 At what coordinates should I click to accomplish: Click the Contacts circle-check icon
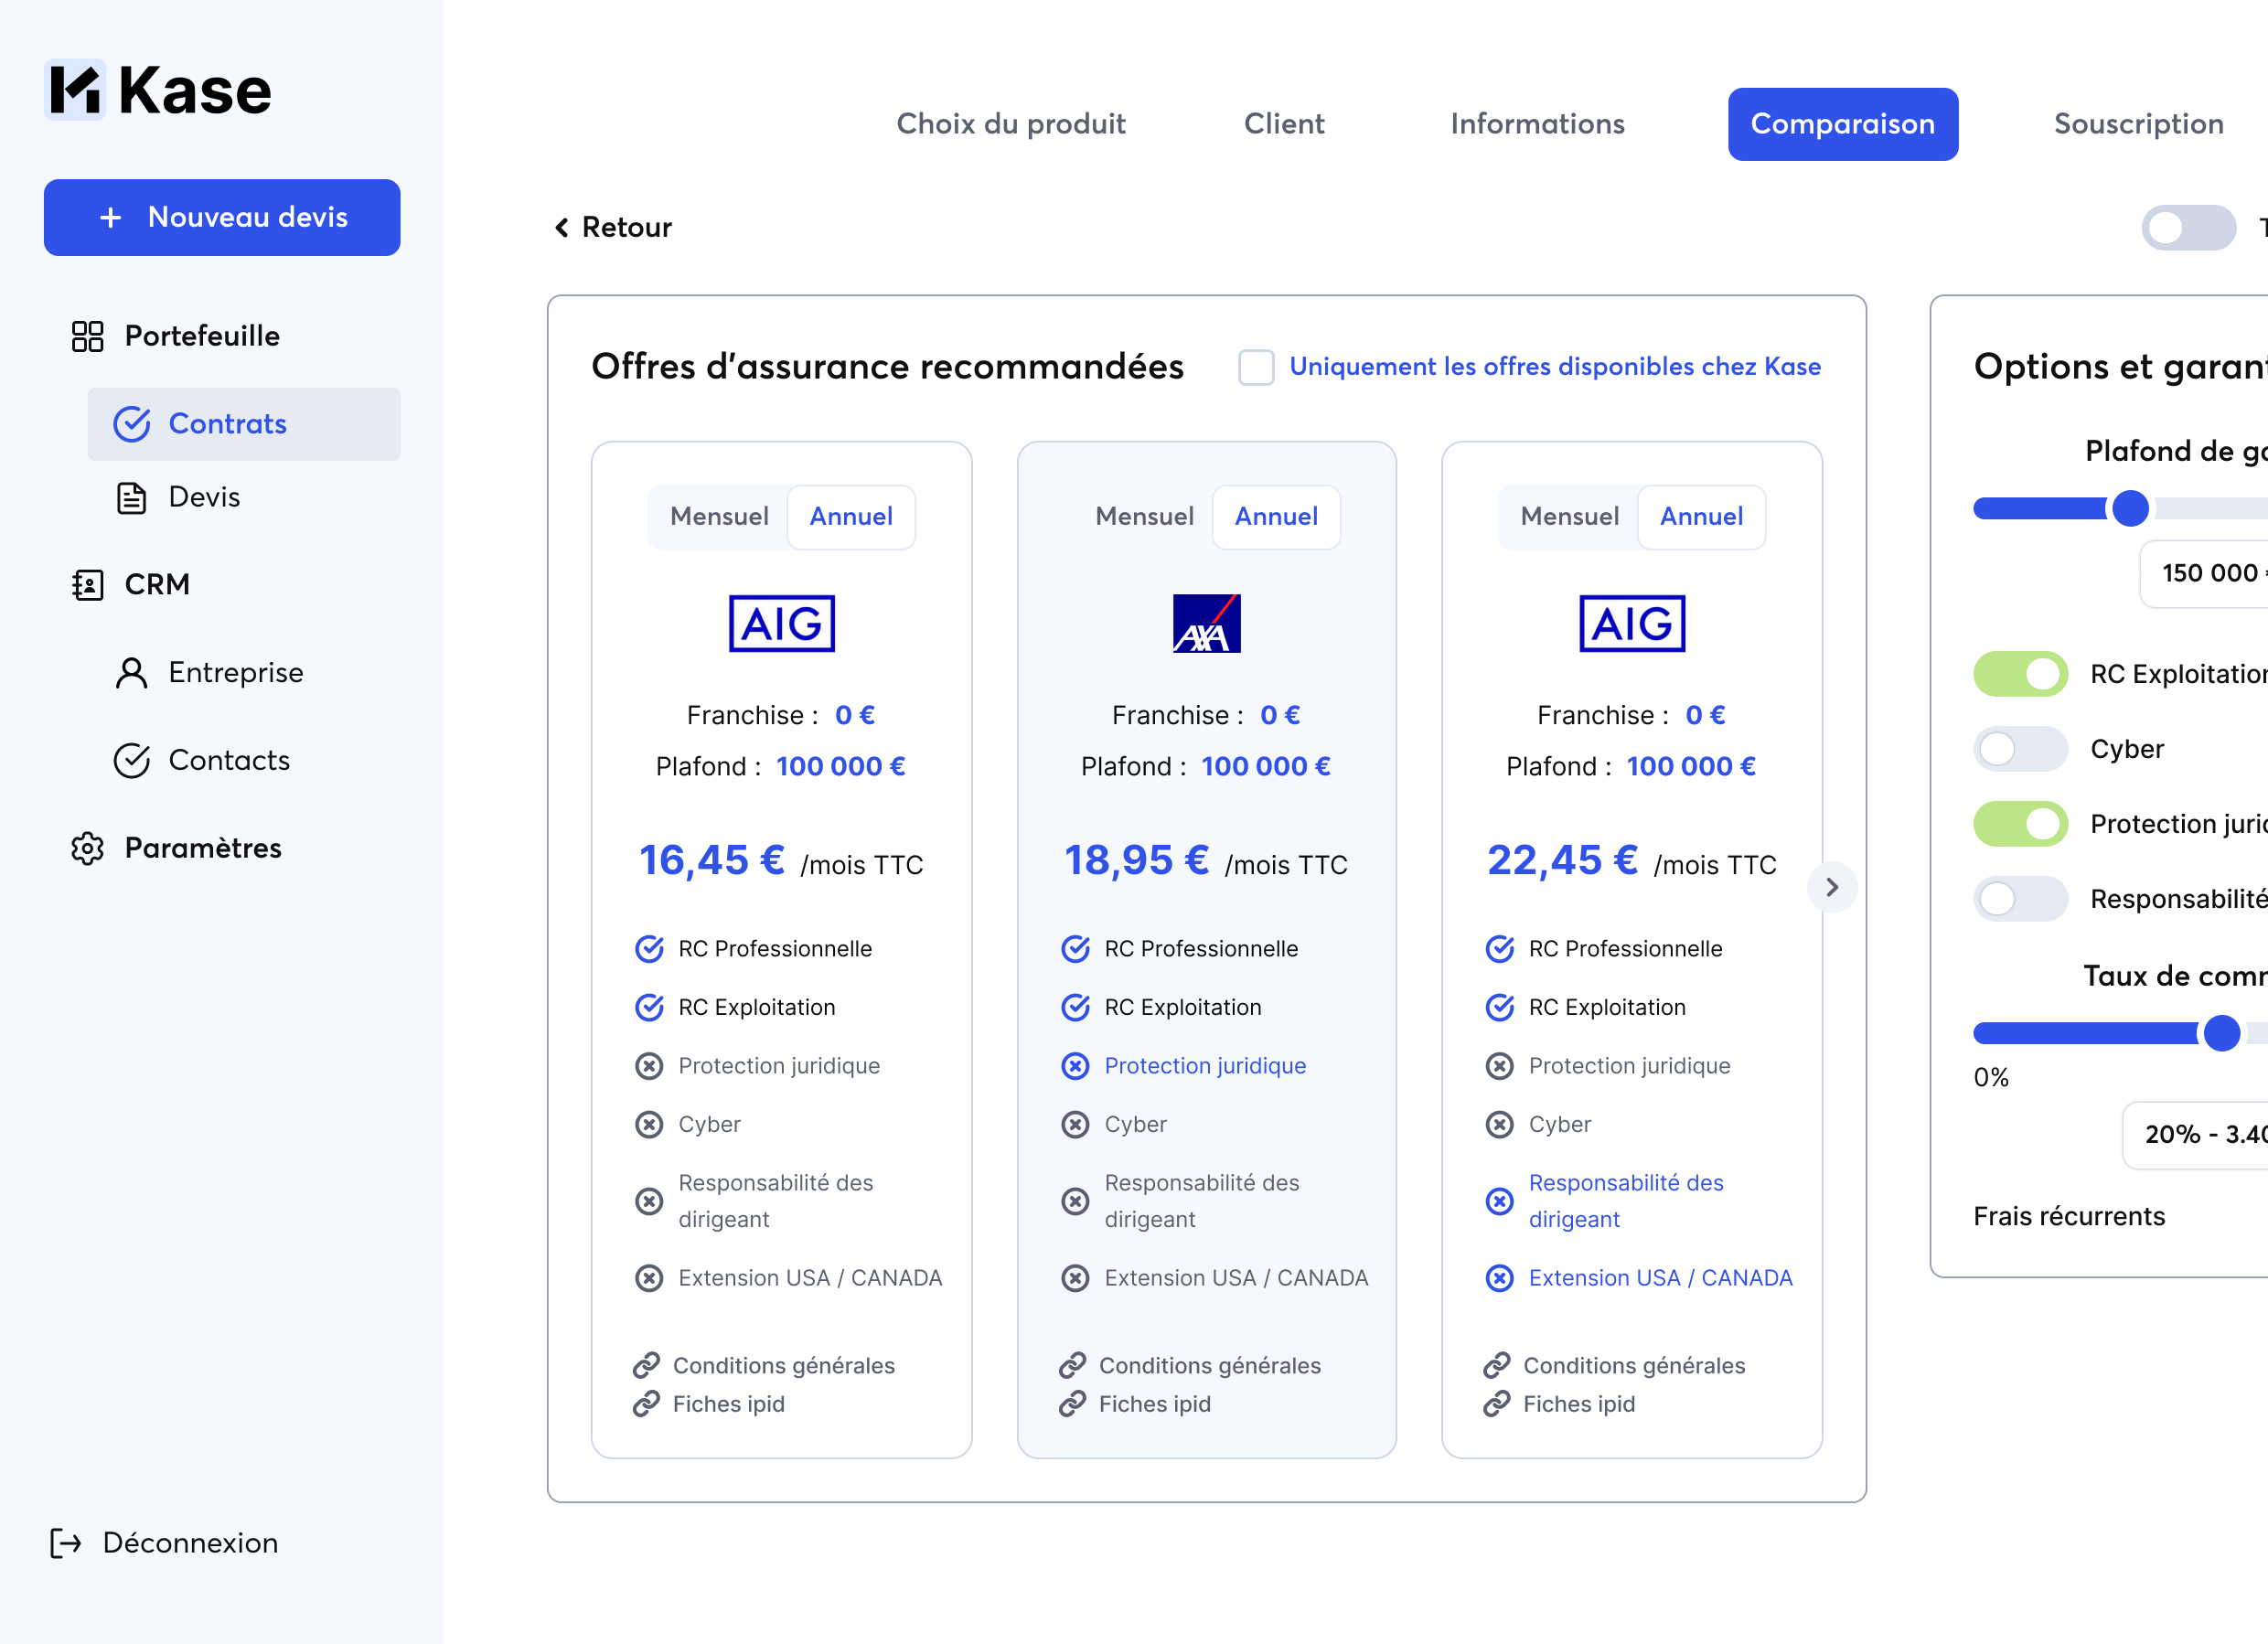coord(132,761)
